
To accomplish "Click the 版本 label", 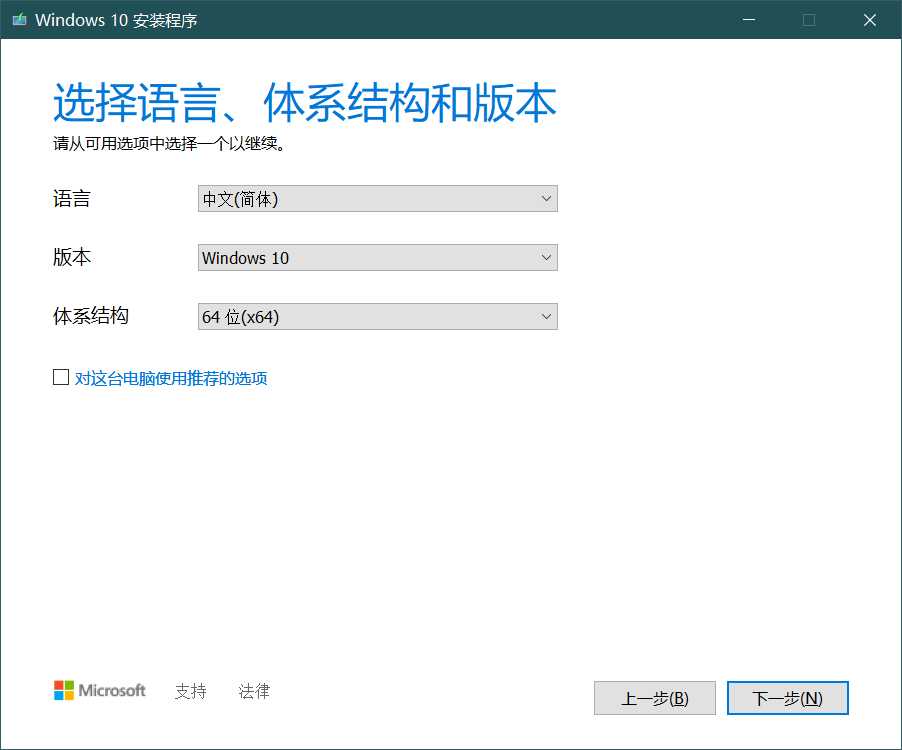I will (72, 257).
